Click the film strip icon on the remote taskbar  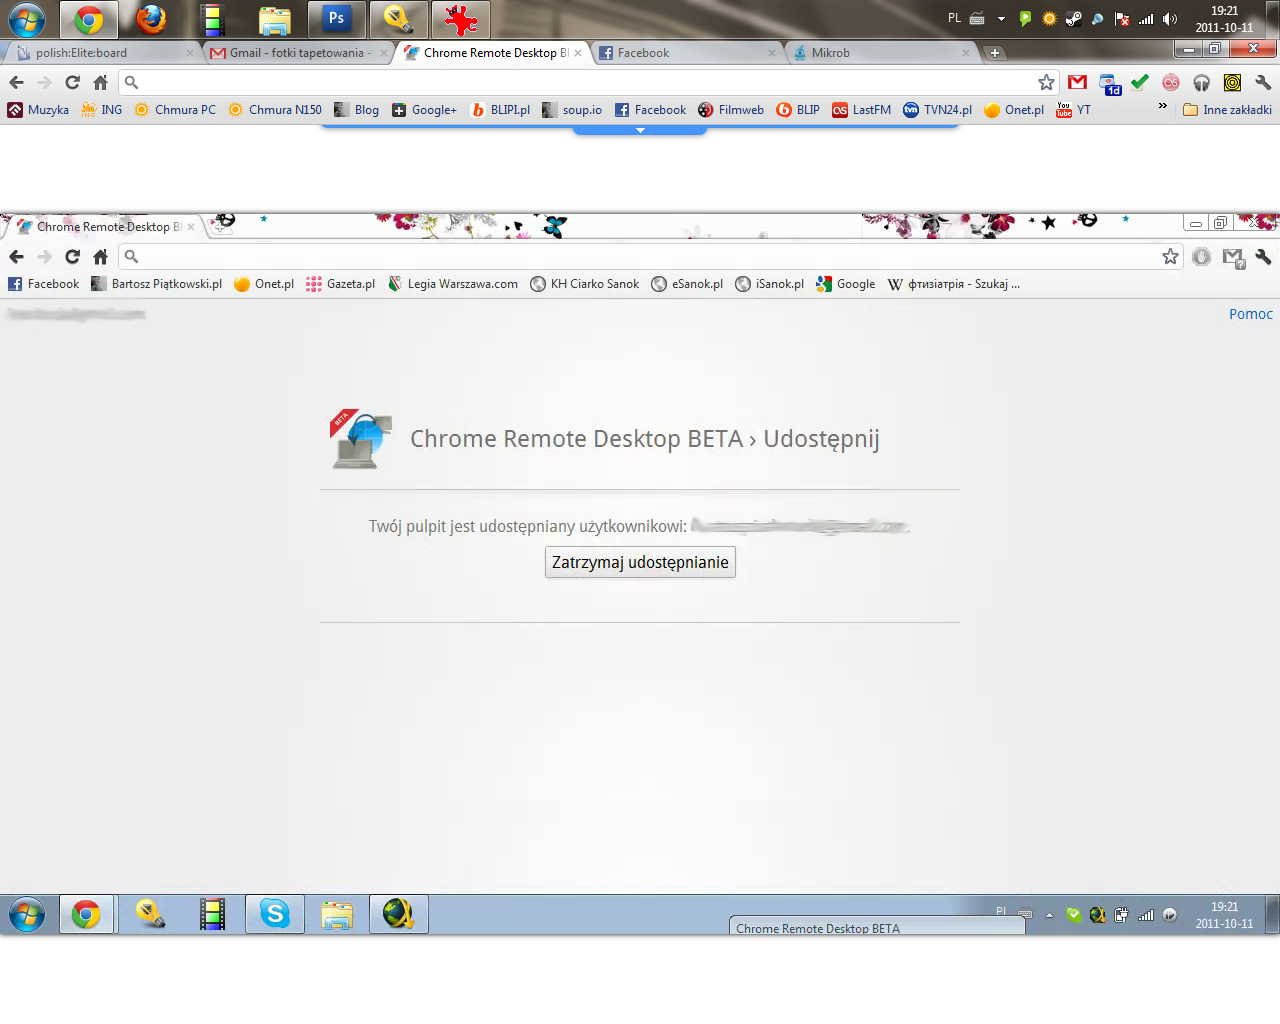click(x=212, y=914)
